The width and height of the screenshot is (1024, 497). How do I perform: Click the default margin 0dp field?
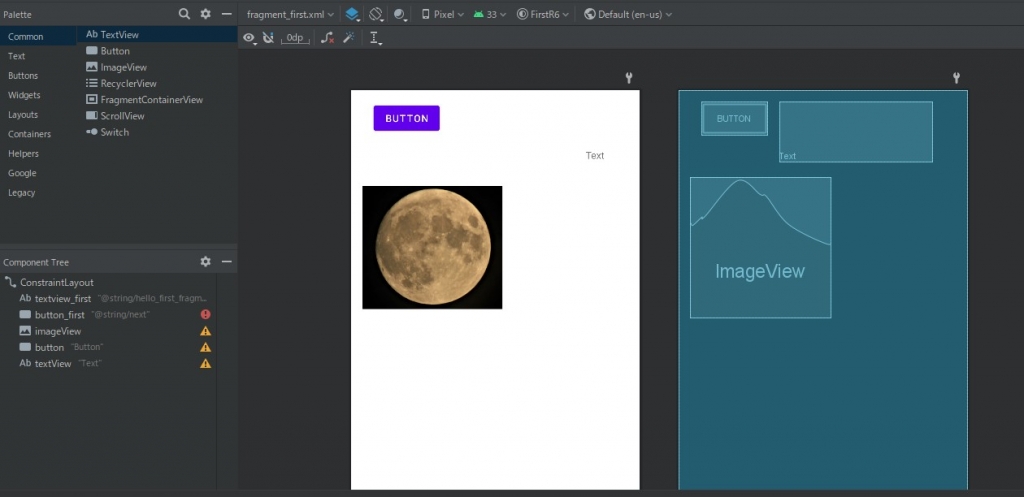click(296, 38)
